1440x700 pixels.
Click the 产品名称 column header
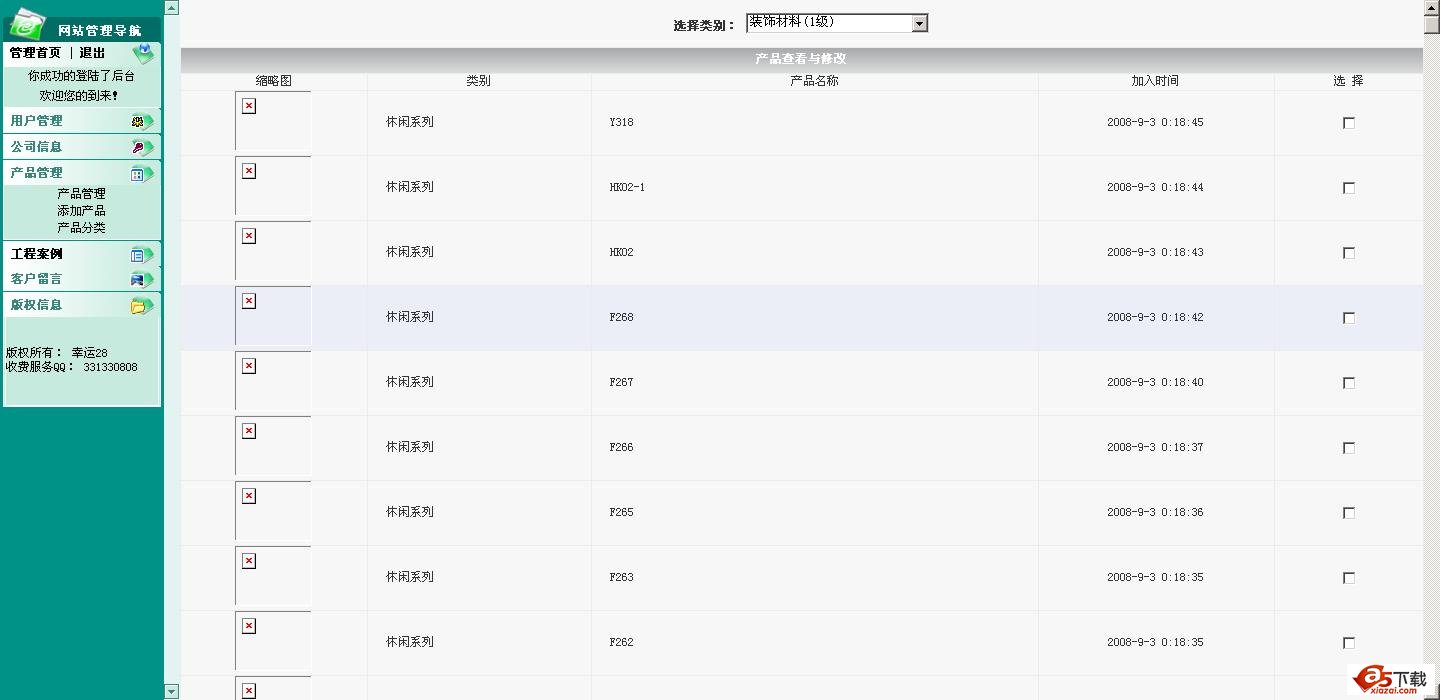(814, 81)
